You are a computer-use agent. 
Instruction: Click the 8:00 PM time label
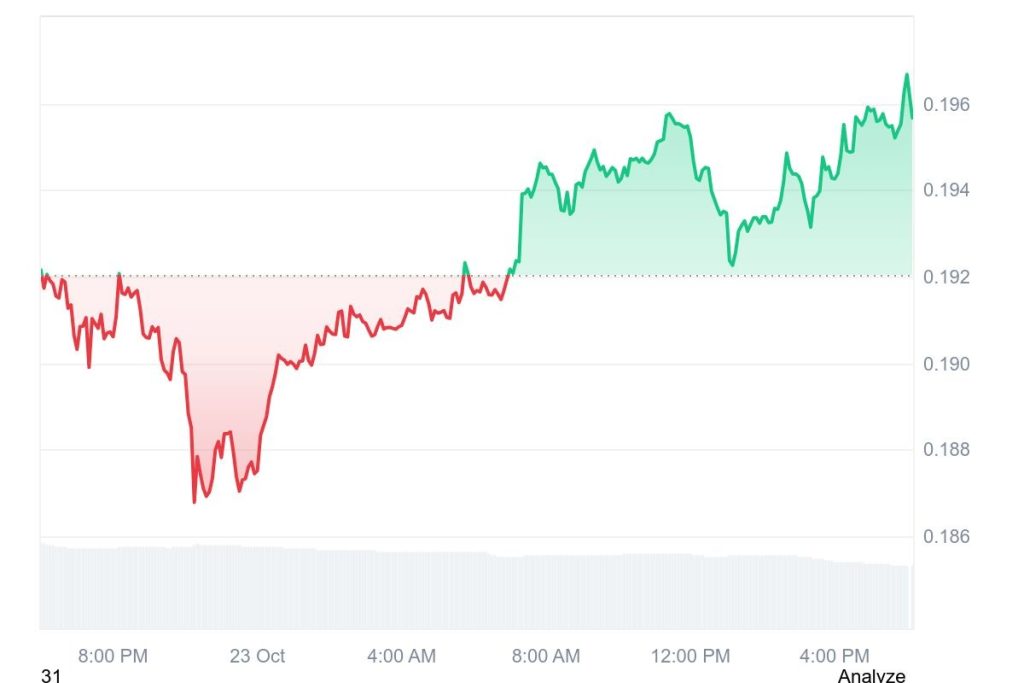coord(113,656)
